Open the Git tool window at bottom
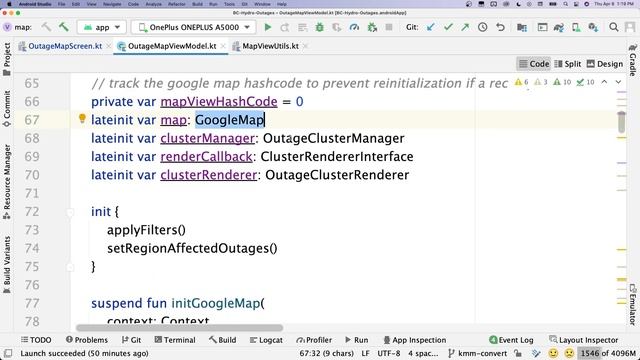 point(131,340)
